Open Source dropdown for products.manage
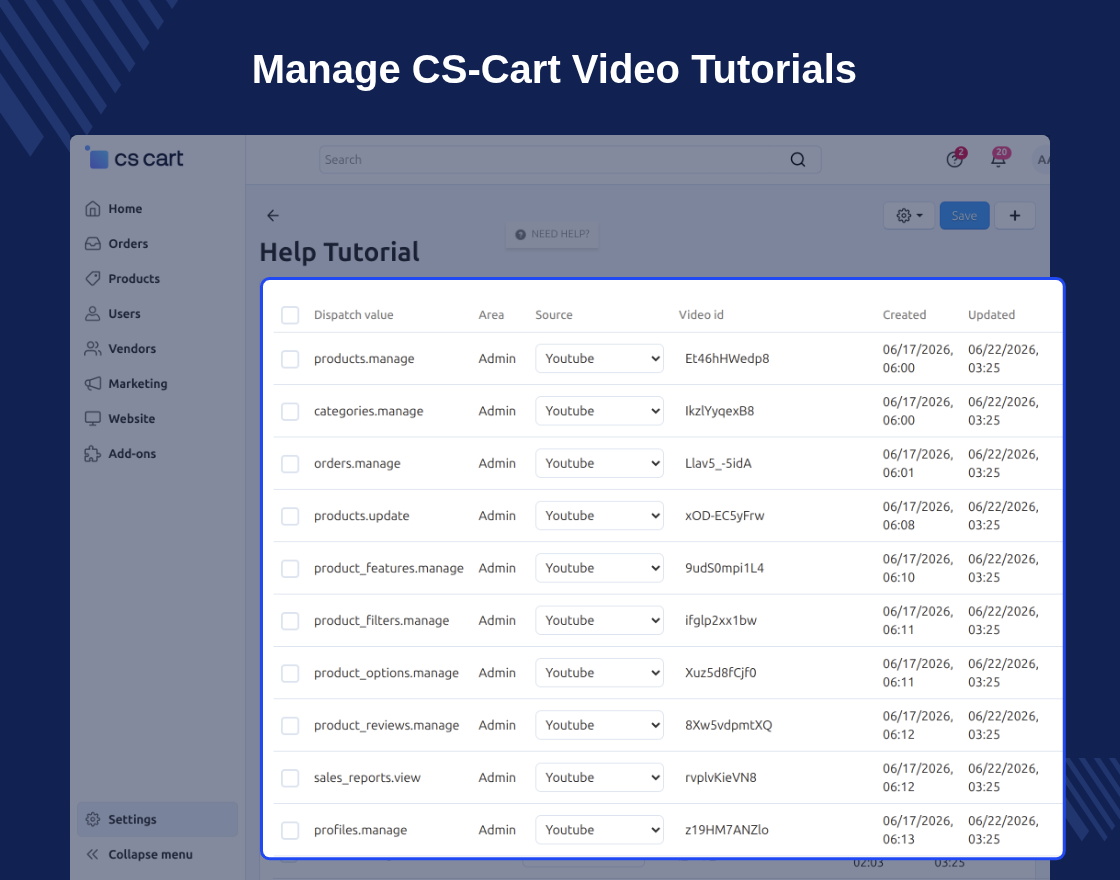This screenshot has height=880, width=1120. tap(599, 359)
